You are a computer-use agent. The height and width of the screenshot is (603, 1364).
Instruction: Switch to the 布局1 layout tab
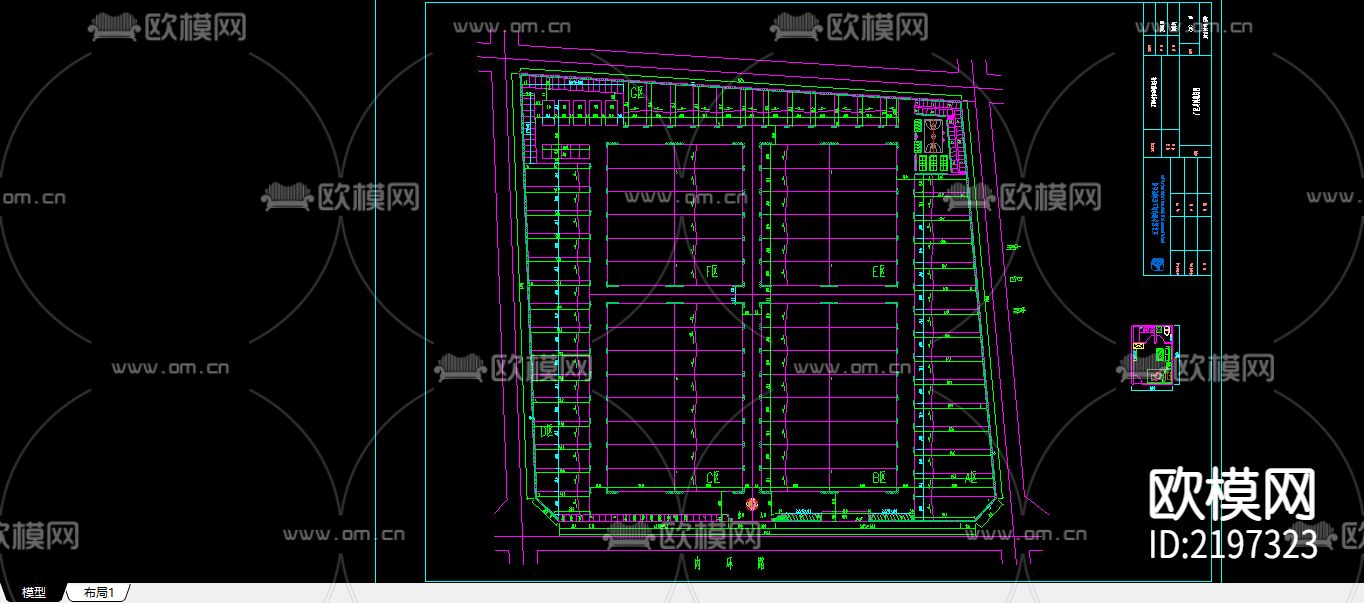pyautogui.click(x=97, y=591)
